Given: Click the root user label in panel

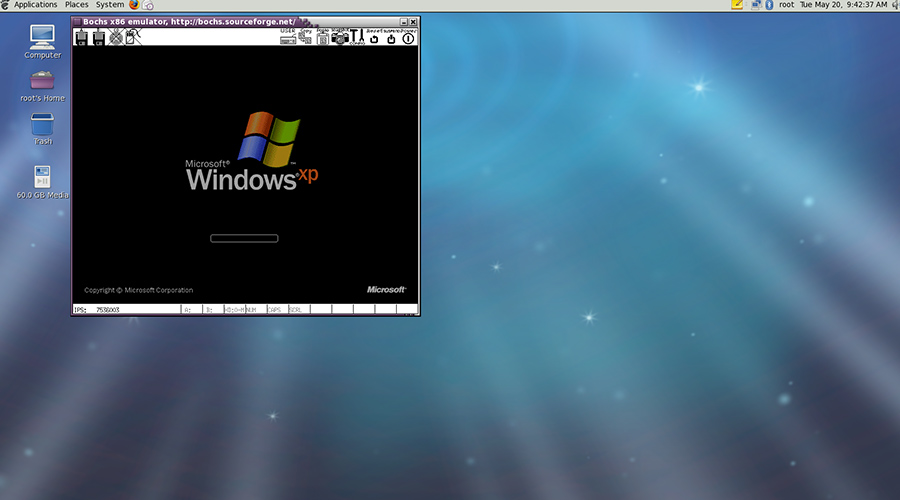Looking at the screenshot, I should [x=786, y=5].
